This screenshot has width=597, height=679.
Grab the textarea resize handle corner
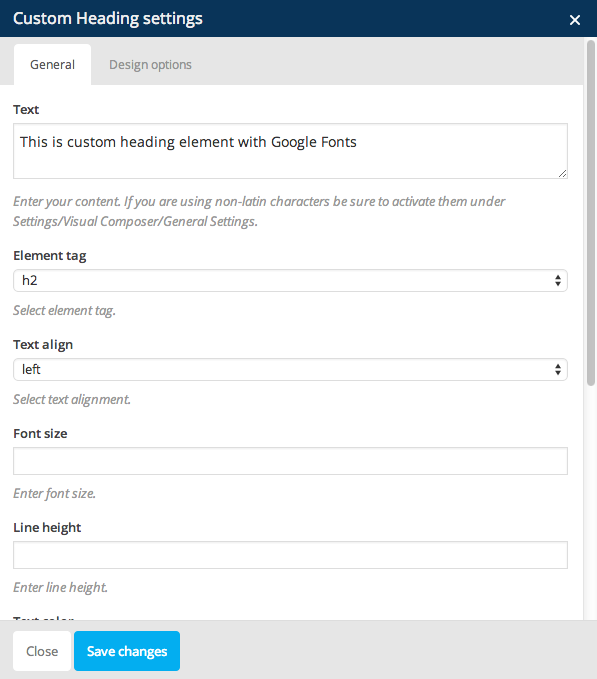[562, 174]
